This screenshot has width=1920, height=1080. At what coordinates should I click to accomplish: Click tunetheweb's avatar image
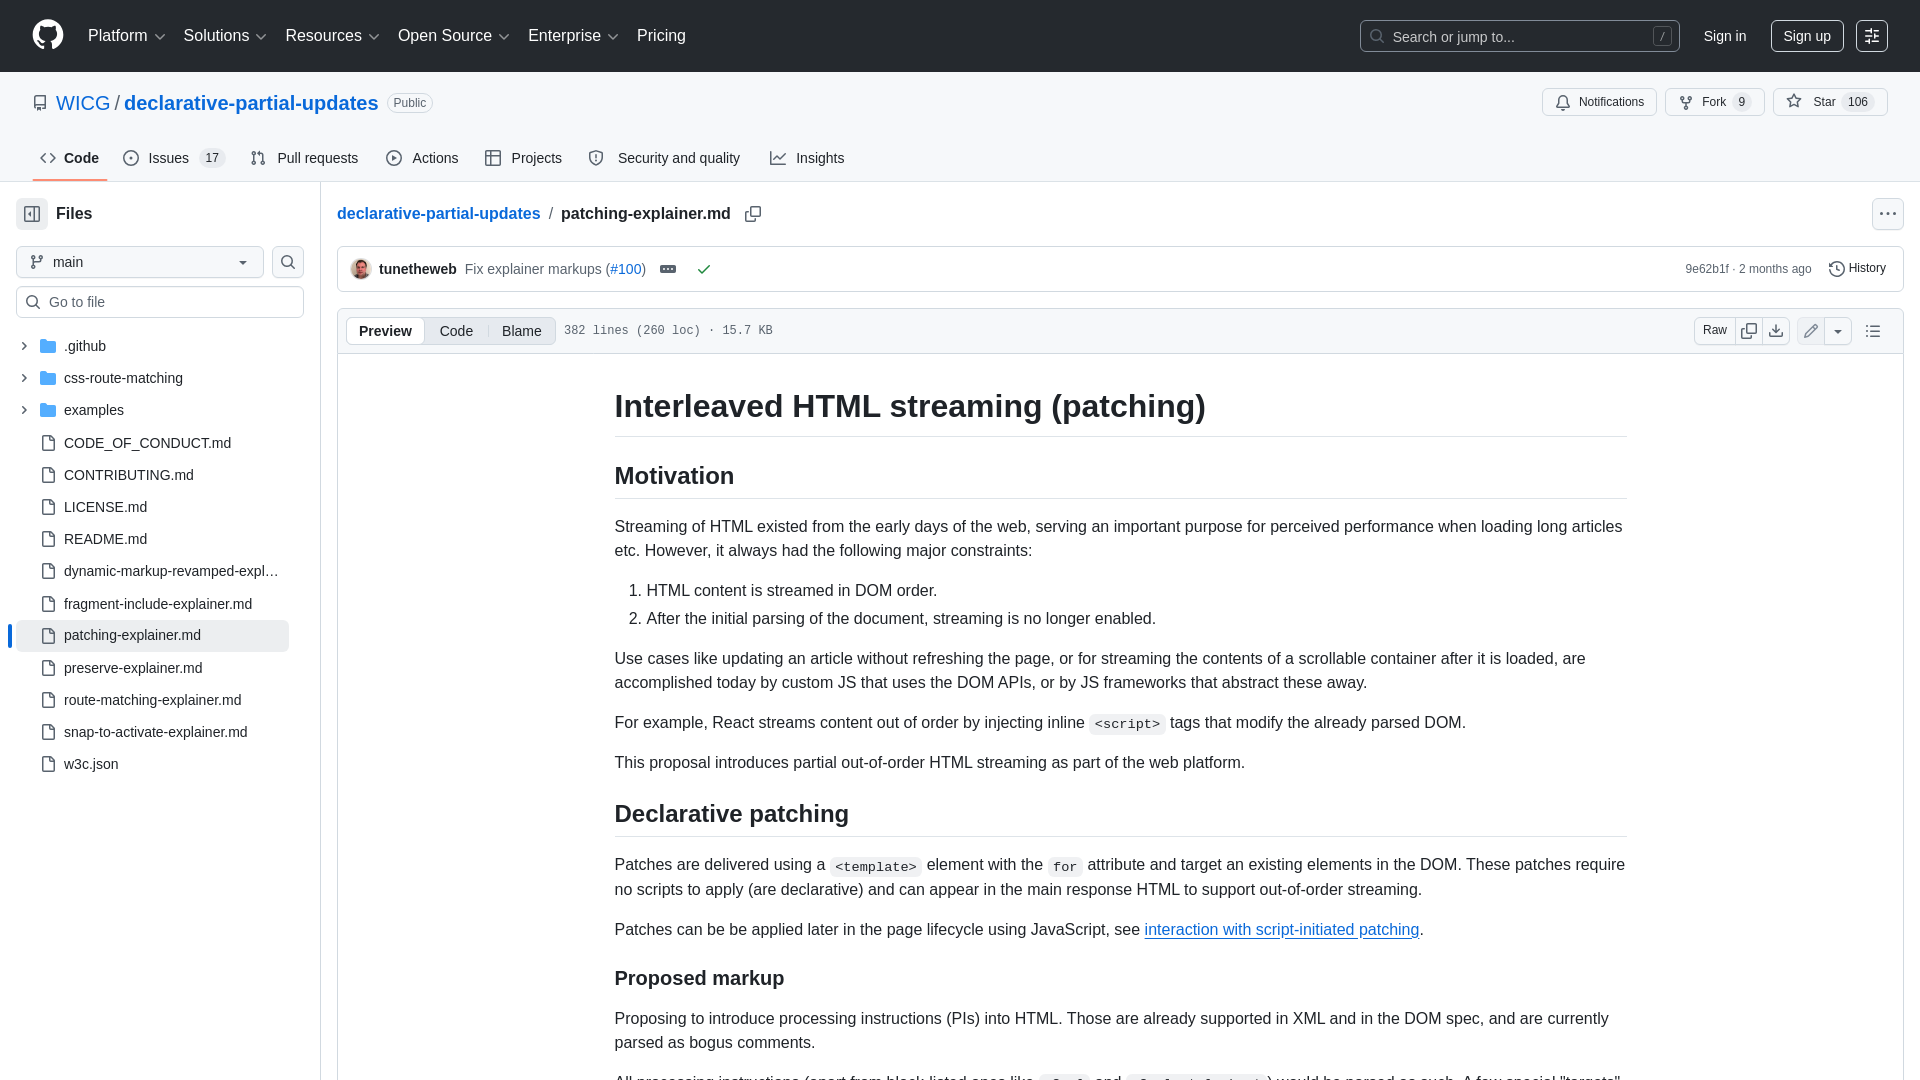point(361,269)
